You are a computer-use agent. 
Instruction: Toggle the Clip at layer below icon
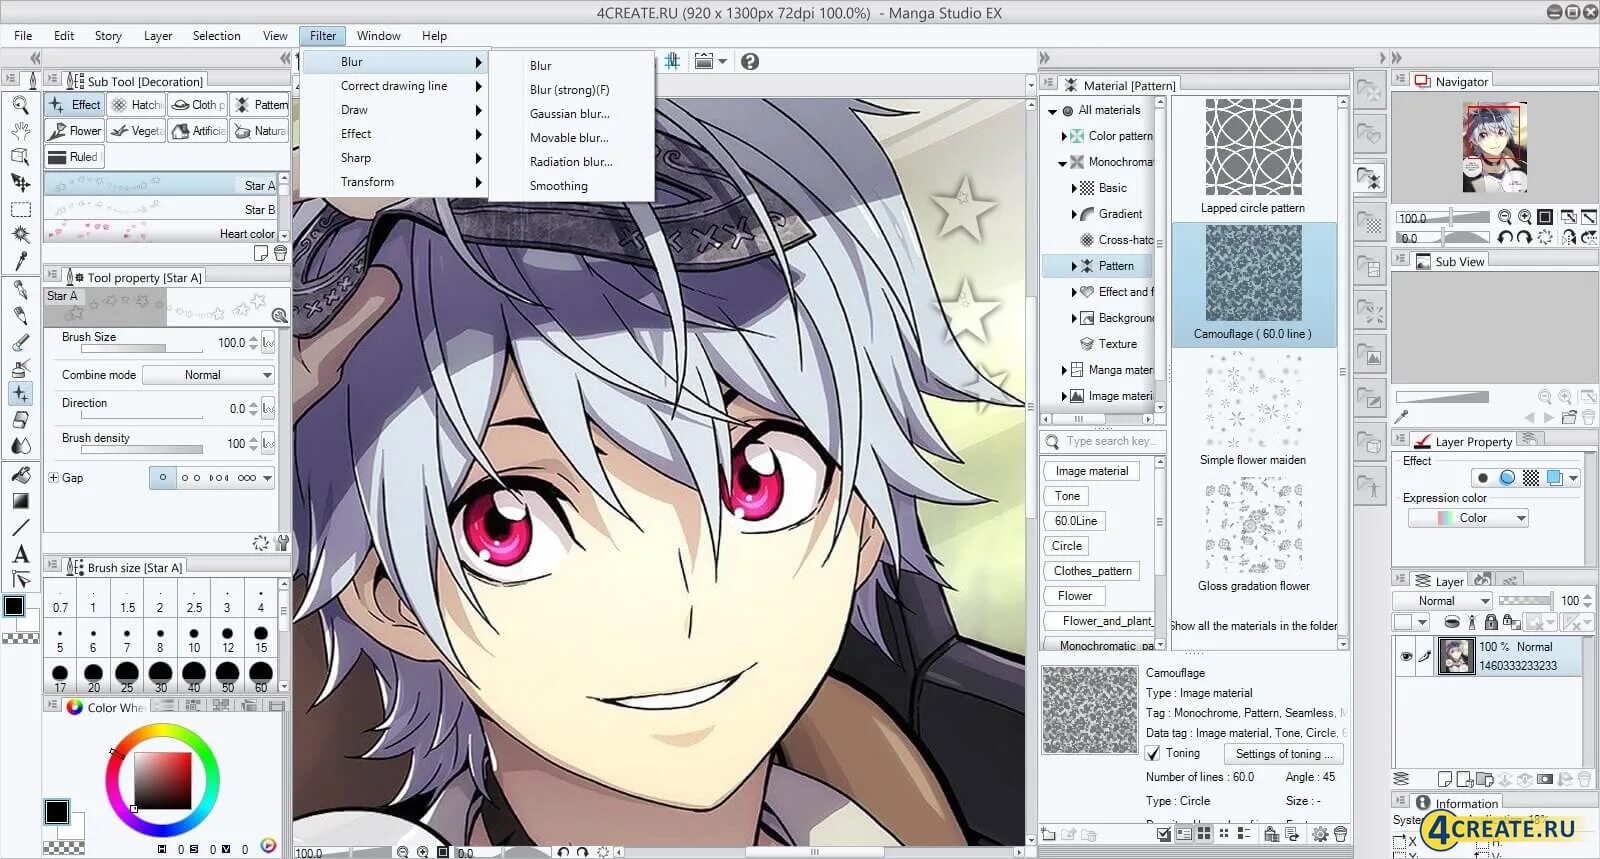pyautogui.click(x=1452, y=622)
